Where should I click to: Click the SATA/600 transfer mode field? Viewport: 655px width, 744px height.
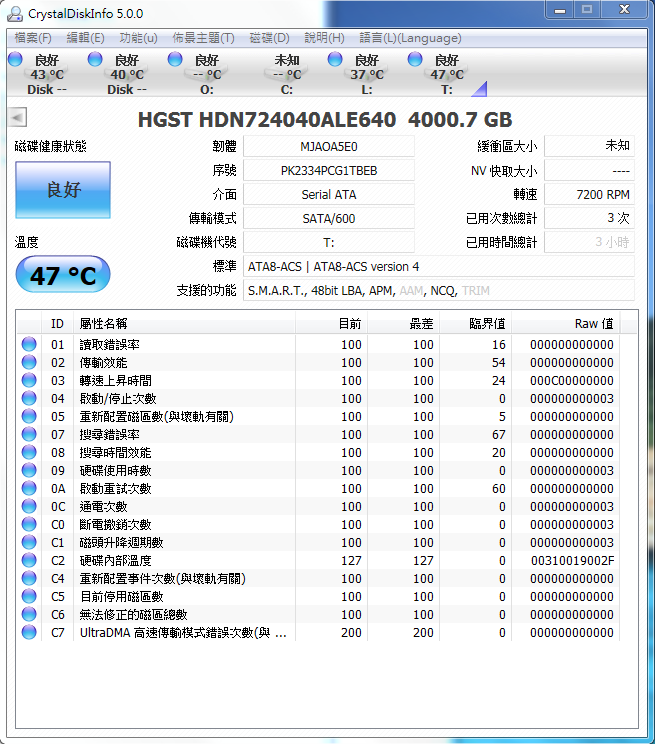tap(328, 218)
